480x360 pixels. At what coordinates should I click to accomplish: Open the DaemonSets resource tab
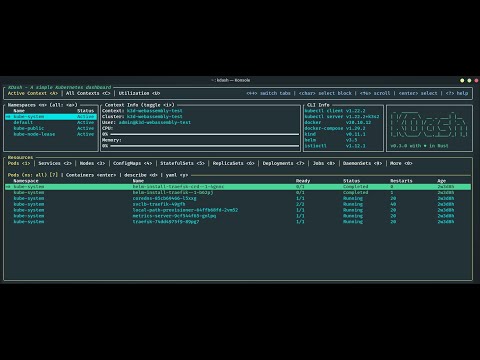pos(362,163)
